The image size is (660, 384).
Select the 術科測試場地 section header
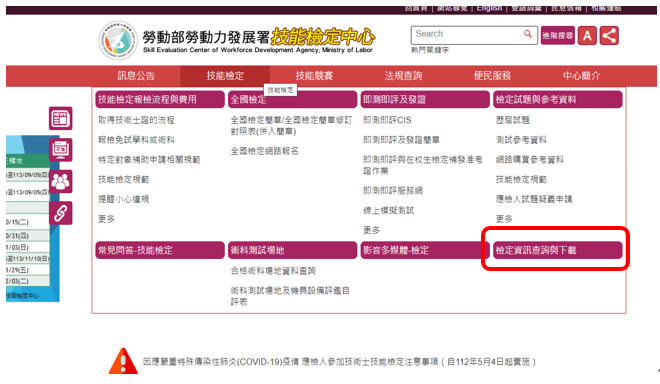(x=292, y=250)
